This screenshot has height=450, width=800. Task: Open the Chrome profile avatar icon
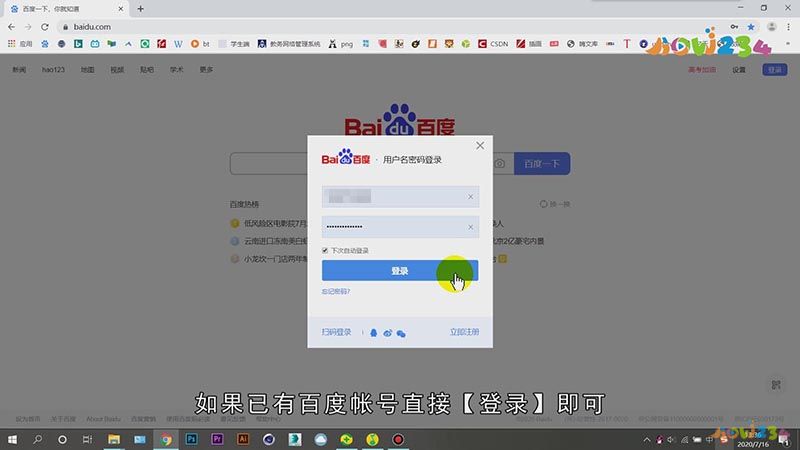pos(771,27)
